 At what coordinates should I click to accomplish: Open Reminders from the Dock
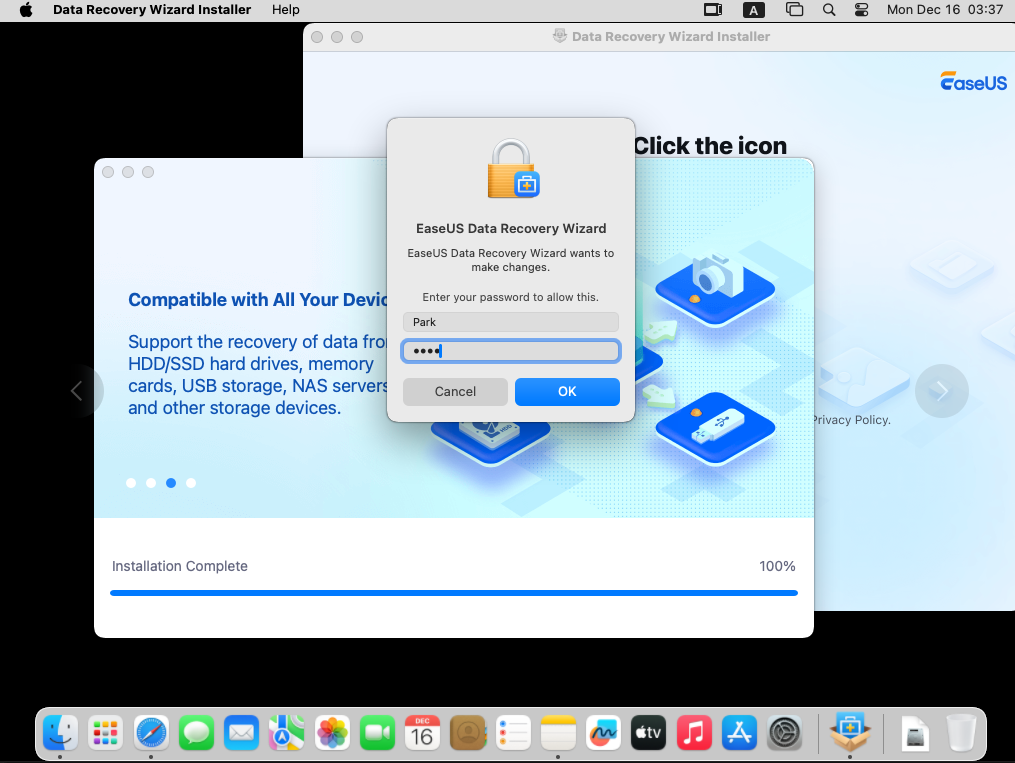click(513, 733)
